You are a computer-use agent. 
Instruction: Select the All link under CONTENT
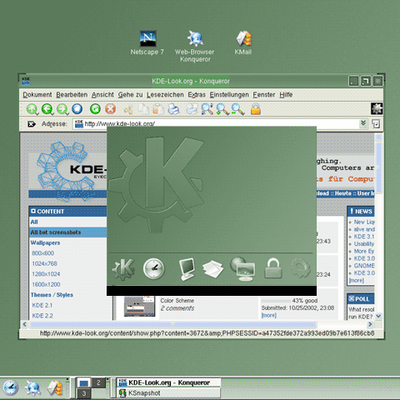click(34, 222)
